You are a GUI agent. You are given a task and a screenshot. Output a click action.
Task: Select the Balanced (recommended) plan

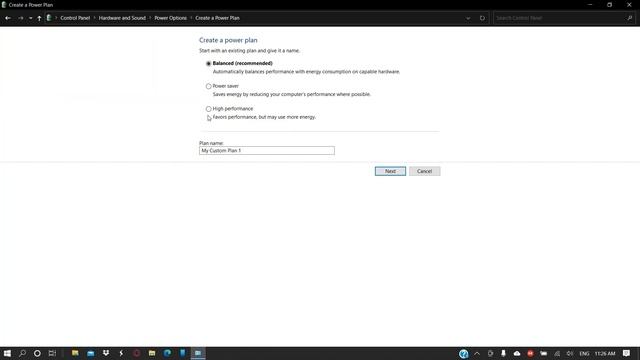pyautogui.click(x=209, y=63)
